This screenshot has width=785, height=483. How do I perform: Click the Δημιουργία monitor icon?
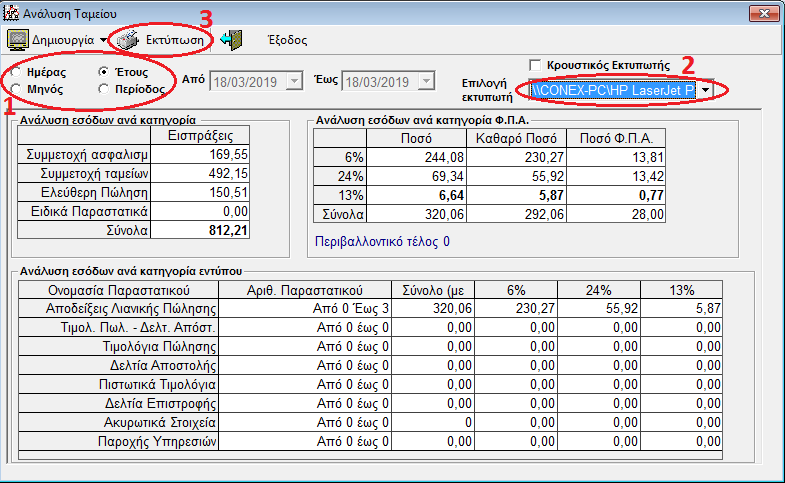tap(18, 40)
